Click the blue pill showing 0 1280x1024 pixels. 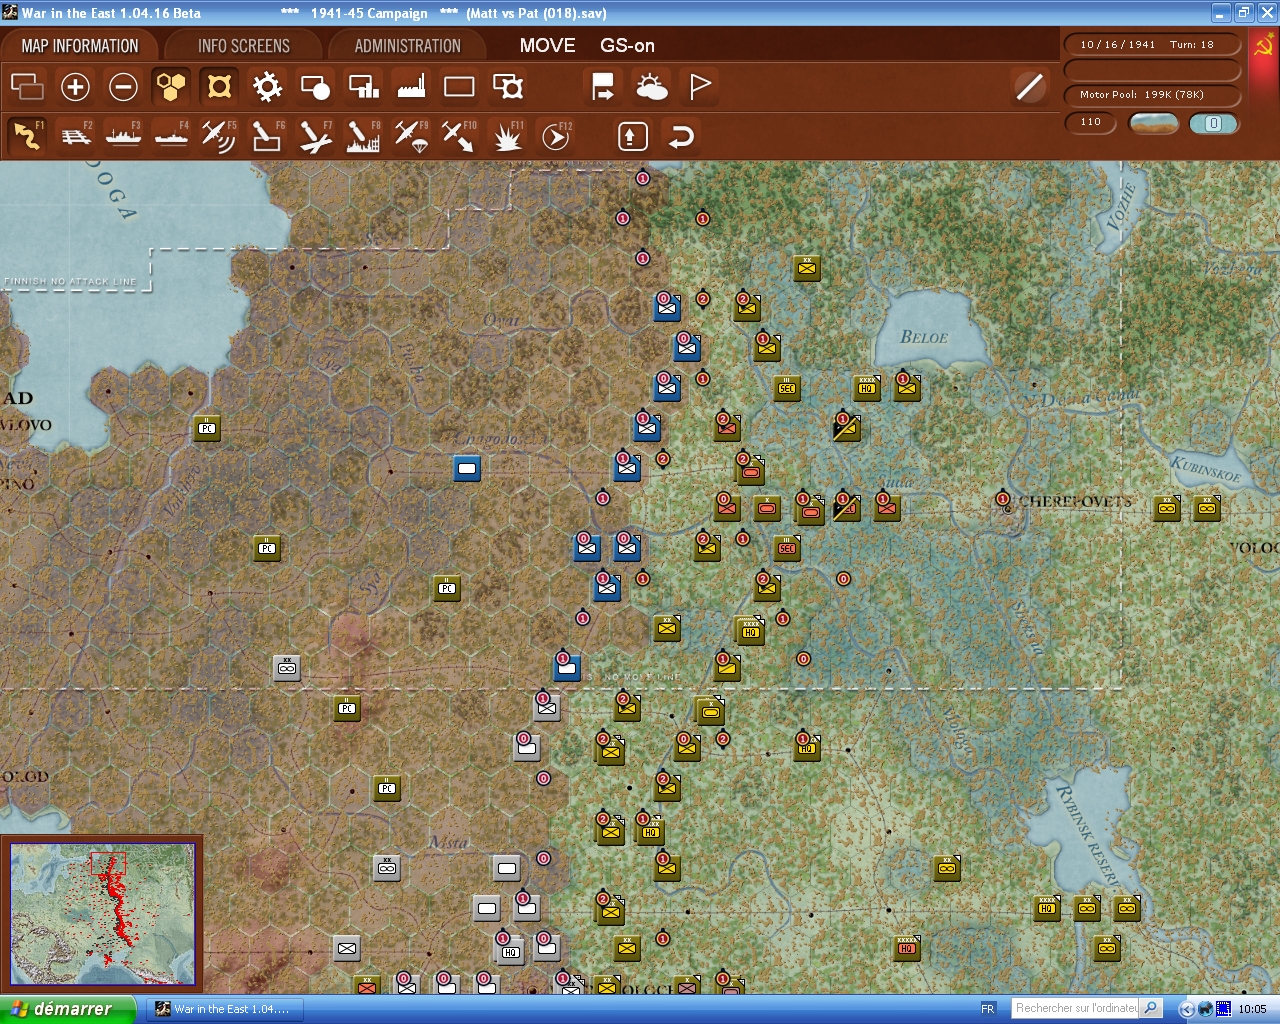point(1213,123)
